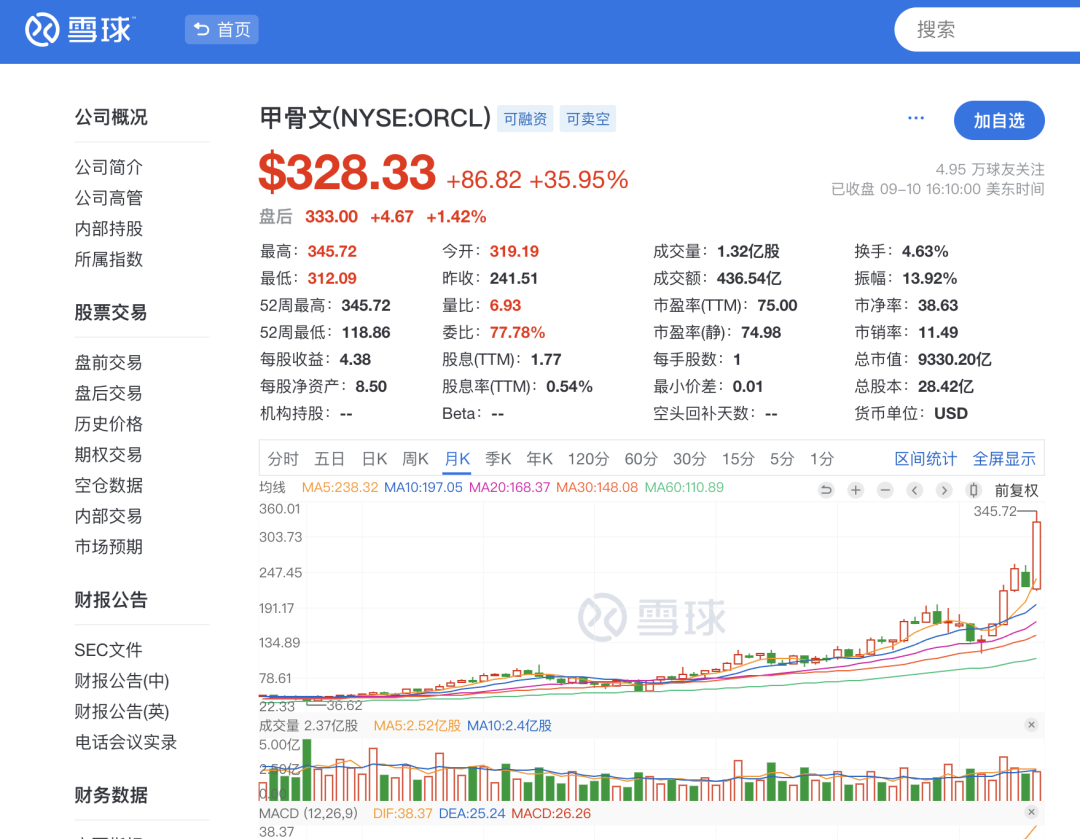The image size is (1080, 839).
Task: Click the 可卖空 tag
Action: click(x=588, y=118)
